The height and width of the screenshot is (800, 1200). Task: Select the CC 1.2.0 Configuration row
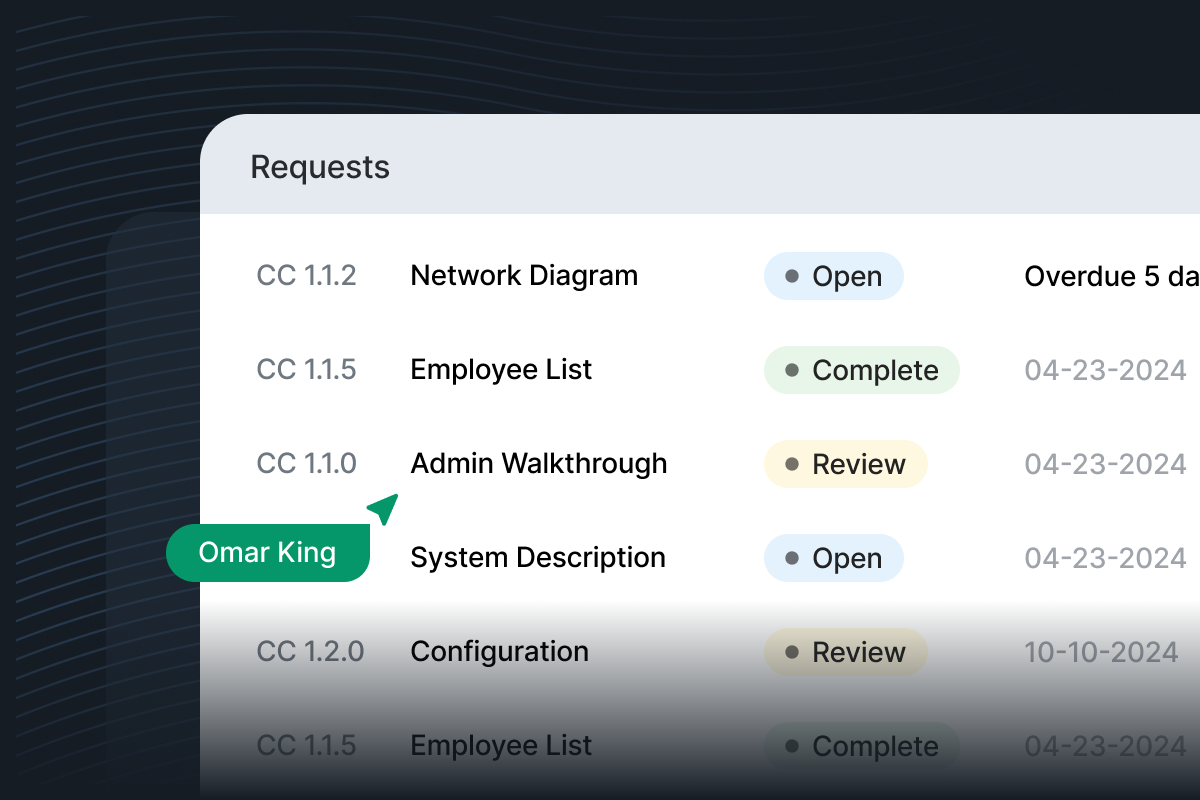point(498,651)
